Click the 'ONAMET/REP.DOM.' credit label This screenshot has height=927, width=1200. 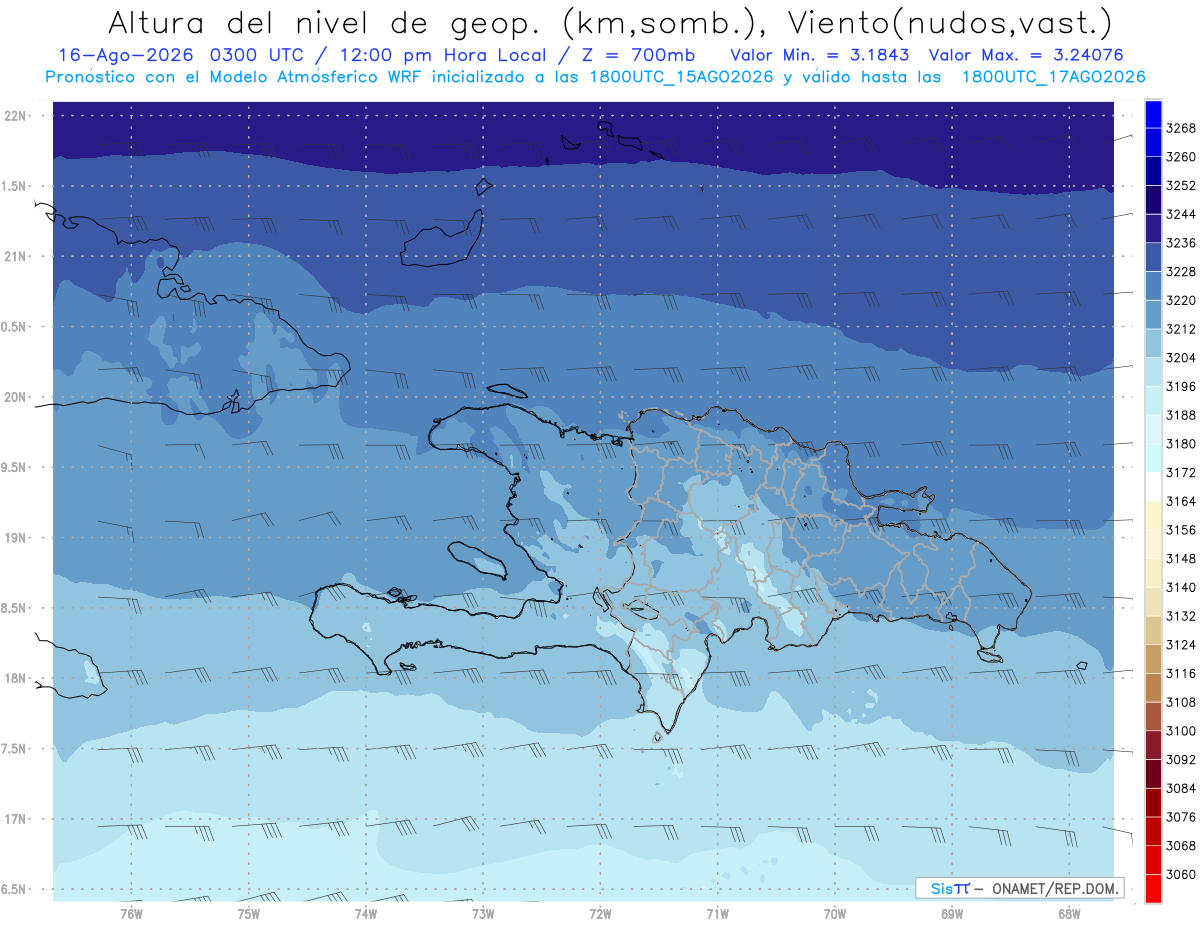pyautogui.click(x=1054, y=888)
